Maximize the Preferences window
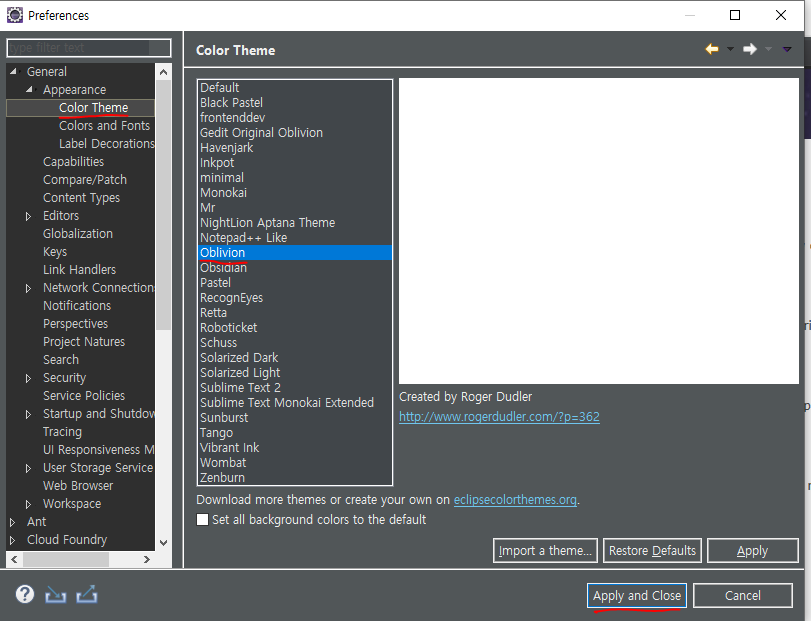The width and height of the screenshot is (811, 621). [734, 15]
